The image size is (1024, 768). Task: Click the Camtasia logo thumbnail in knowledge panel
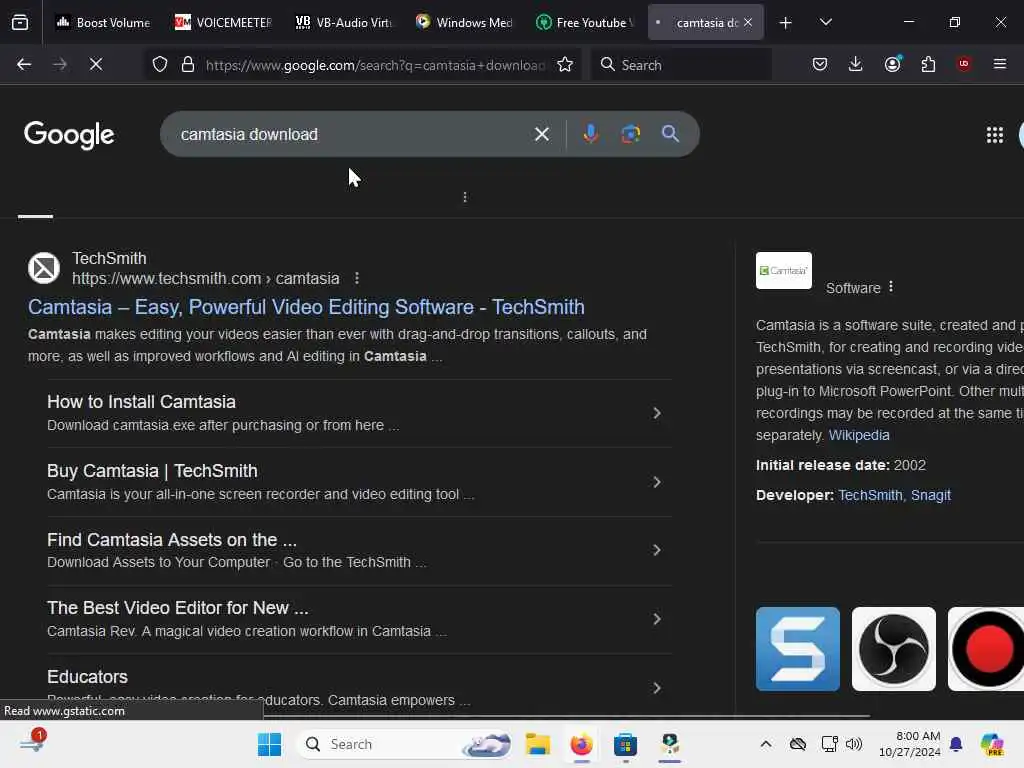pos(784,270)
